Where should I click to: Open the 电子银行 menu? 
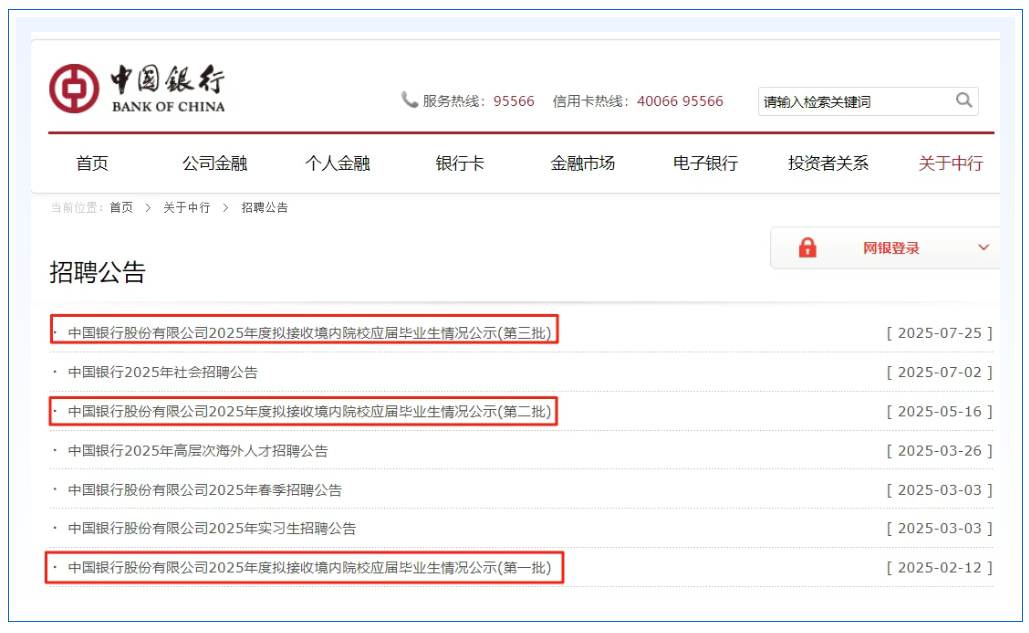tap(705, 163)
